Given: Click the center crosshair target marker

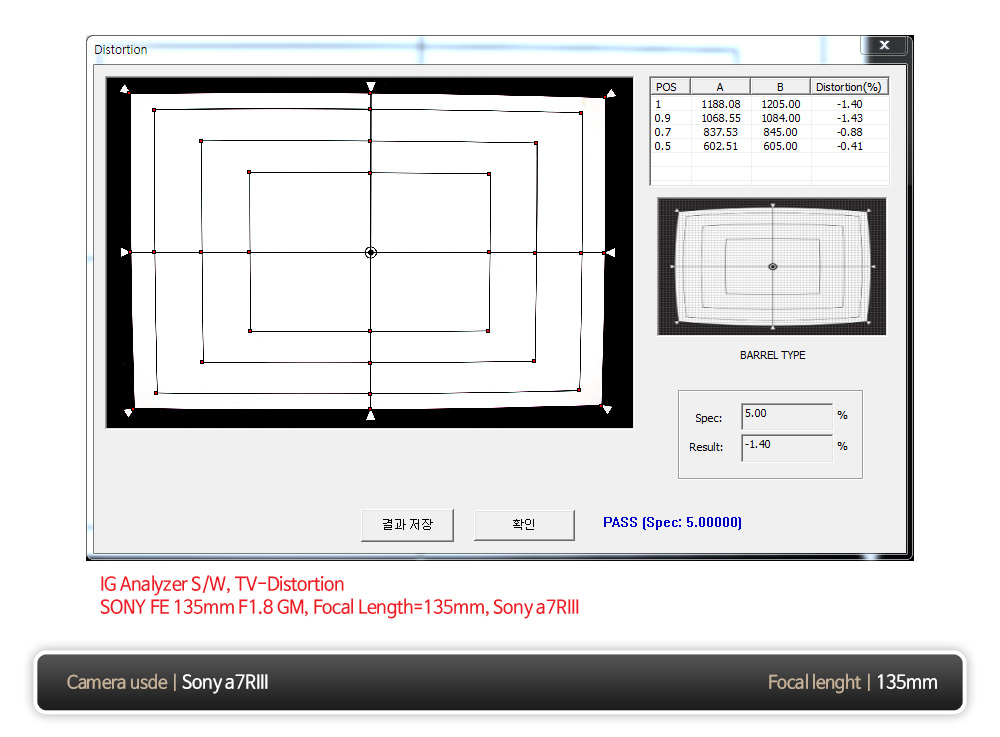Looking at the screenshot, I should coord(370,252).
